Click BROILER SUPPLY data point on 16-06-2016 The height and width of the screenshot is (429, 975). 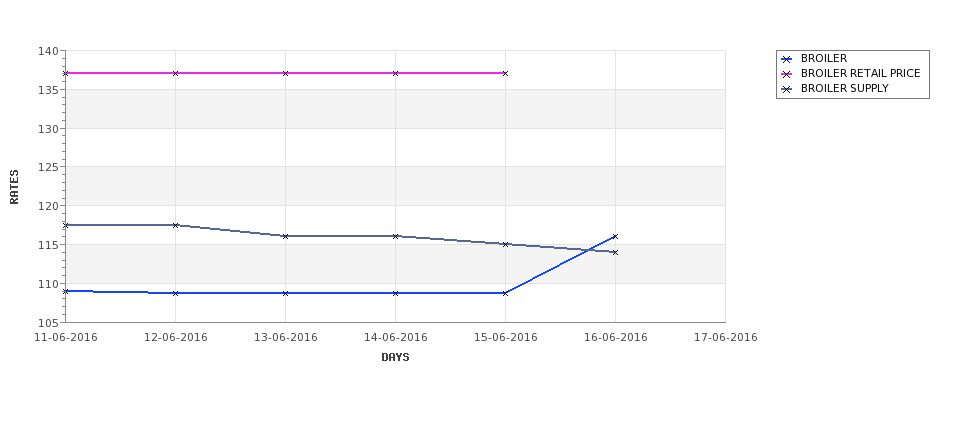(x=615, y=252)
